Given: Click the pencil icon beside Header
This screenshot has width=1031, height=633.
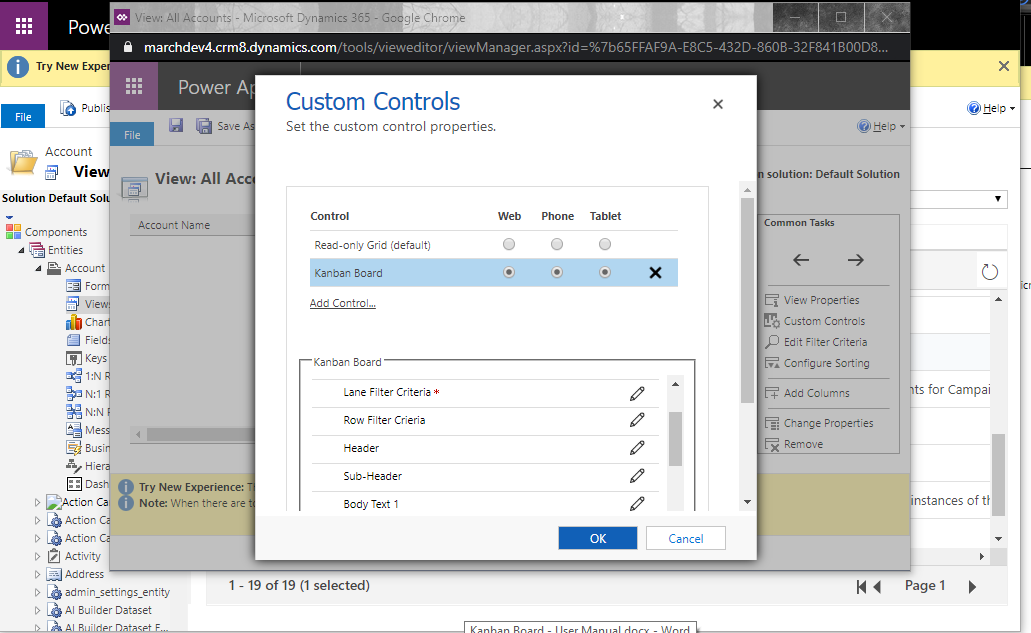Looking at the screenshot, I should pos(637,449).
